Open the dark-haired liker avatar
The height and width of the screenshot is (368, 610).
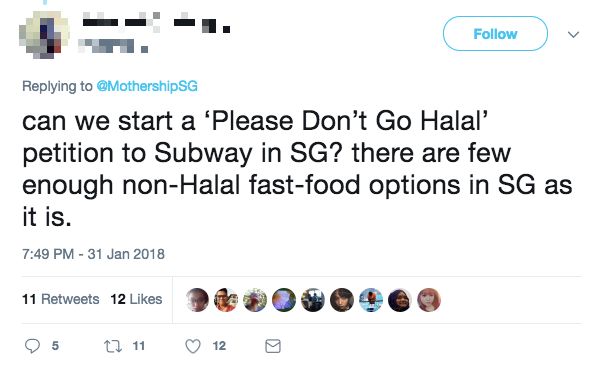pos(342,300)
